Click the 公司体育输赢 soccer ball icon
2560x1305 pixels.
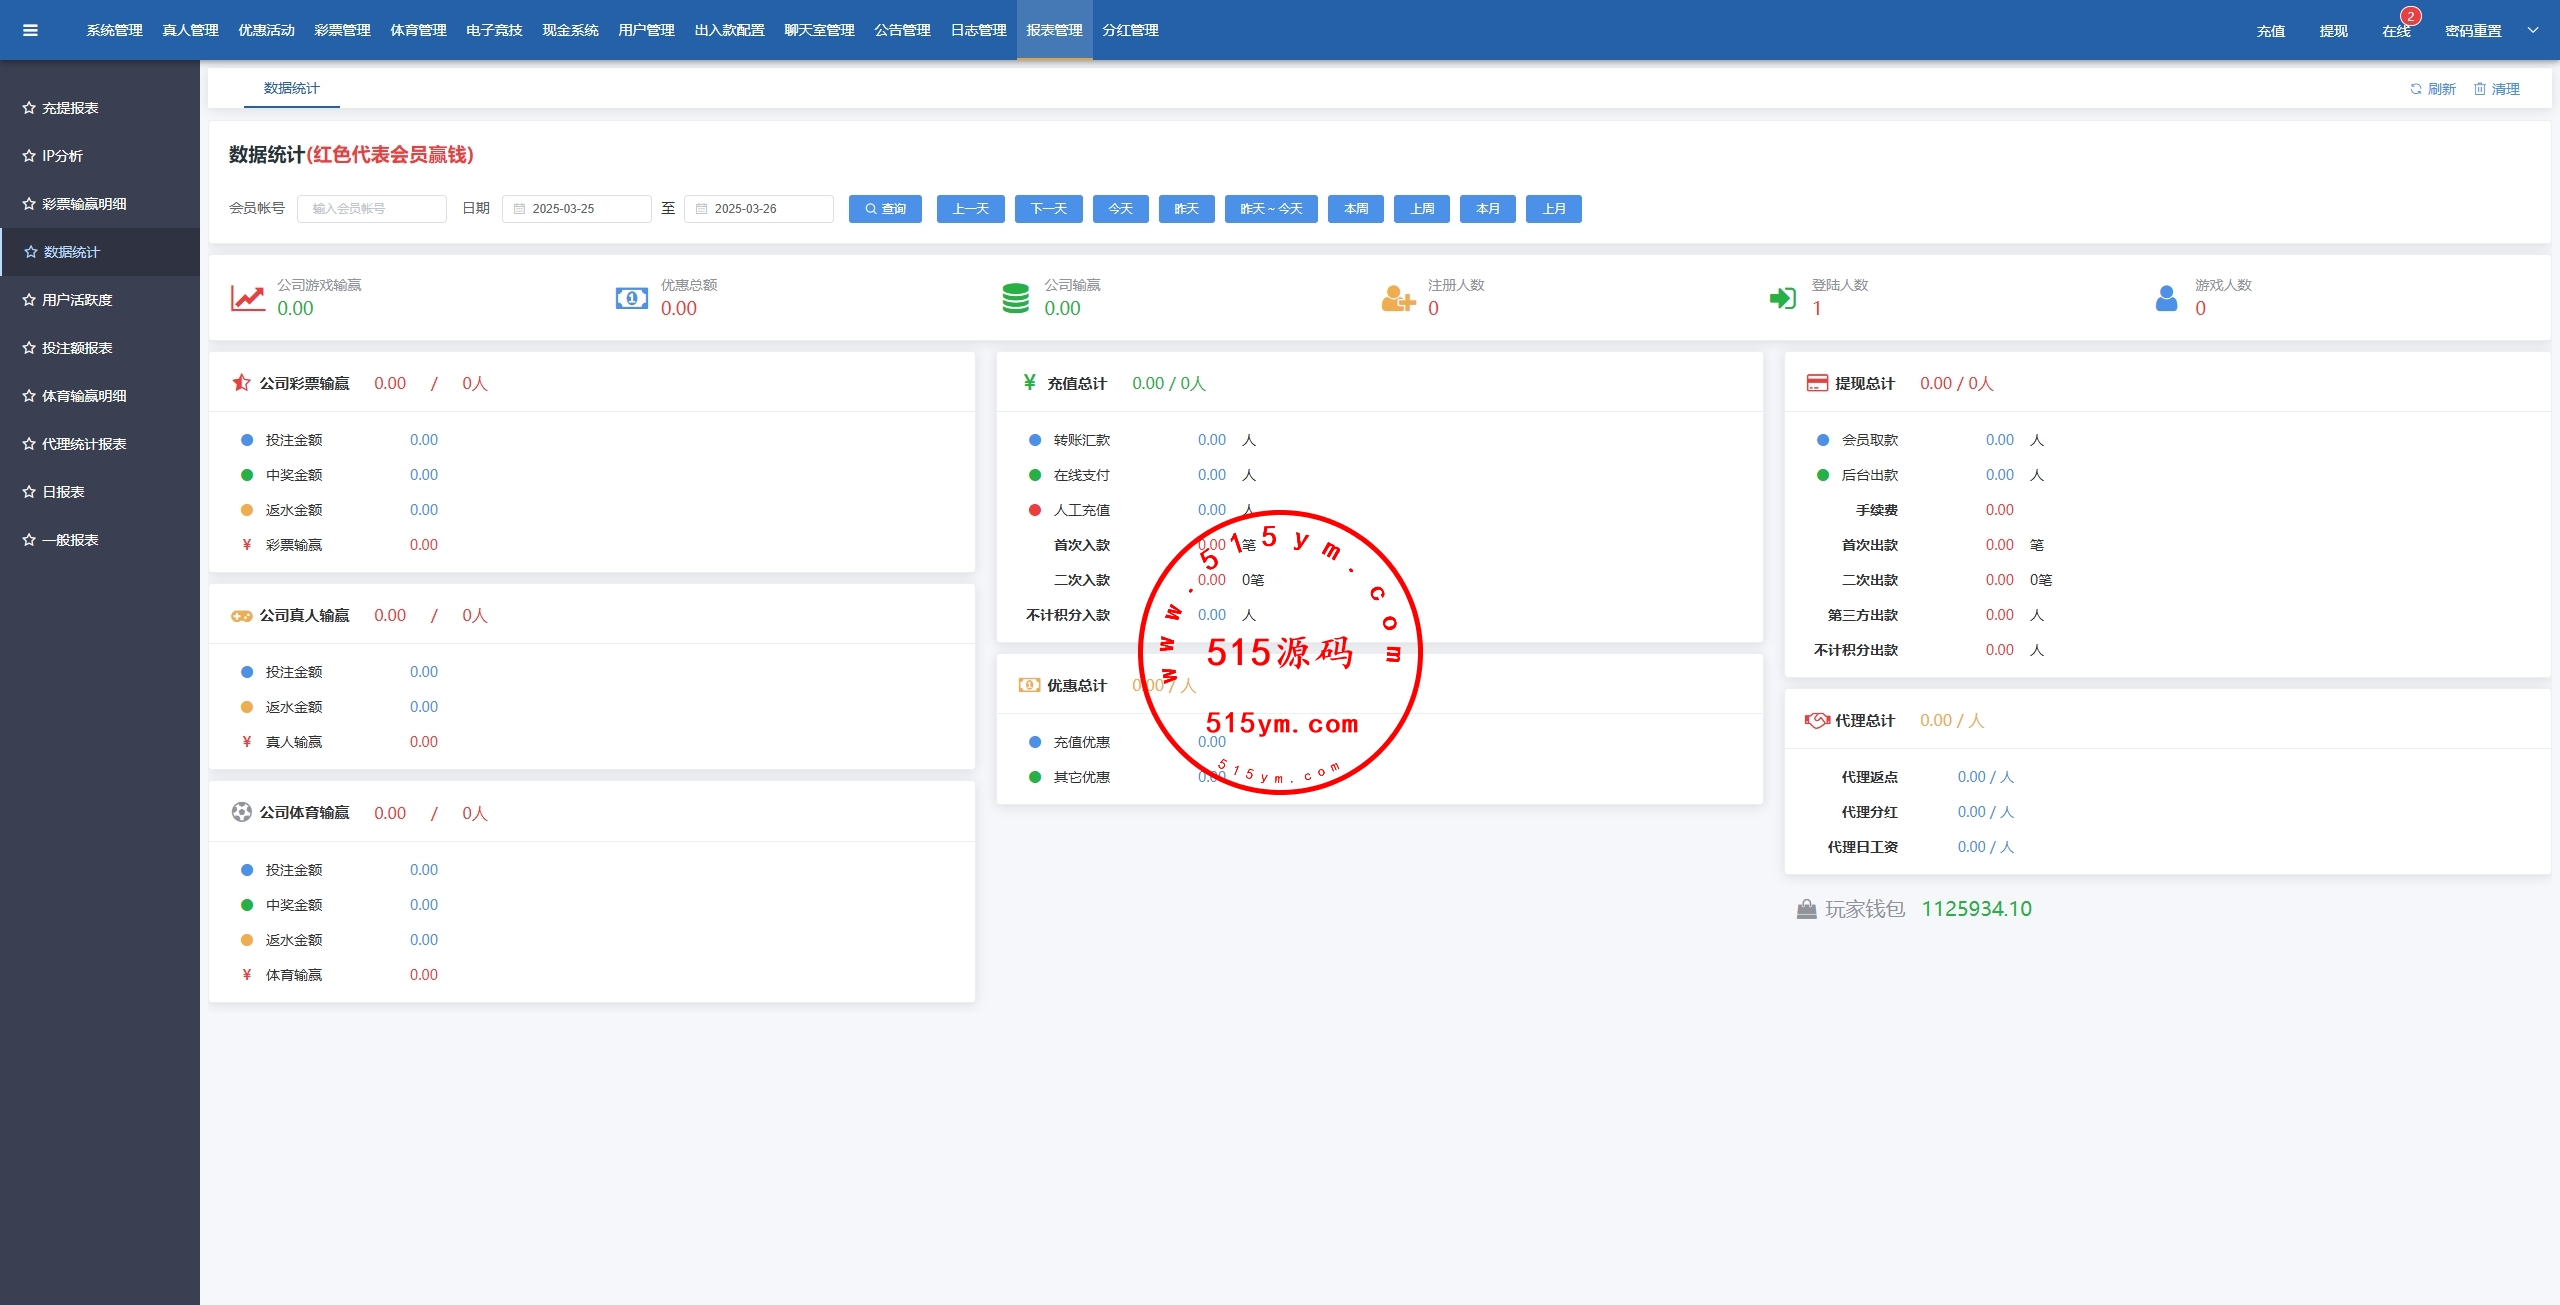coord(241,812)
